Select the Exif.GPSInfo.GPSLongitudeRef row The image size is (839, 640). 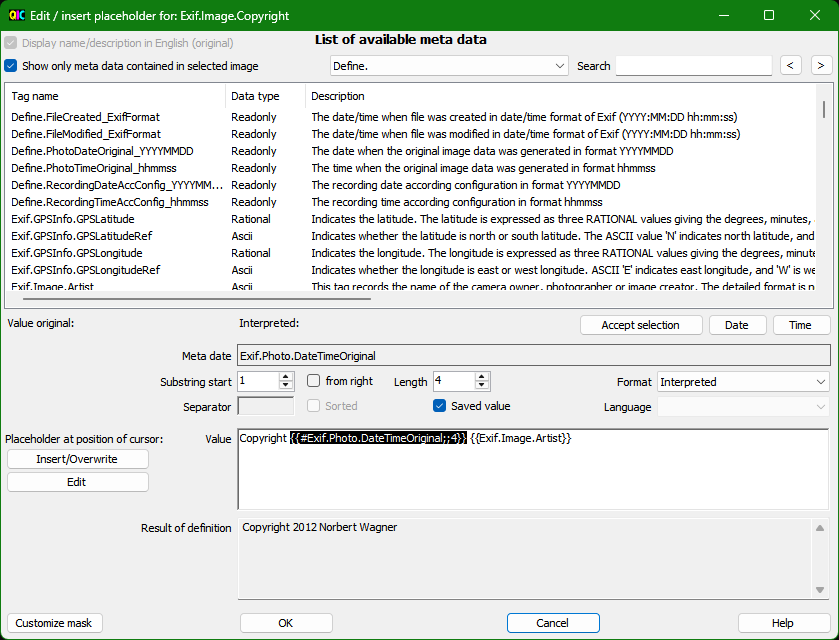[x=411, y=270]
